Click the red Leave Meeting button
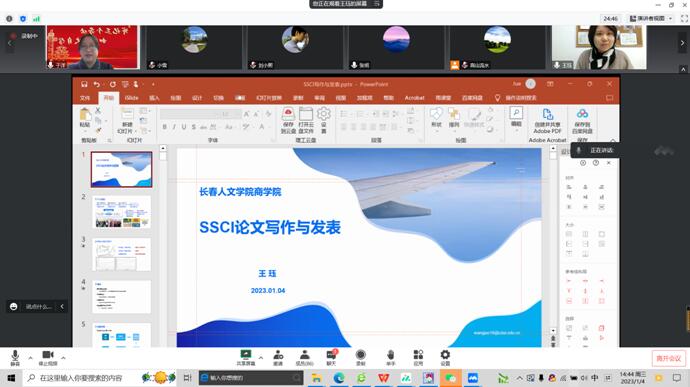Viewport: 690px width, 387px height. pos(668,358)
